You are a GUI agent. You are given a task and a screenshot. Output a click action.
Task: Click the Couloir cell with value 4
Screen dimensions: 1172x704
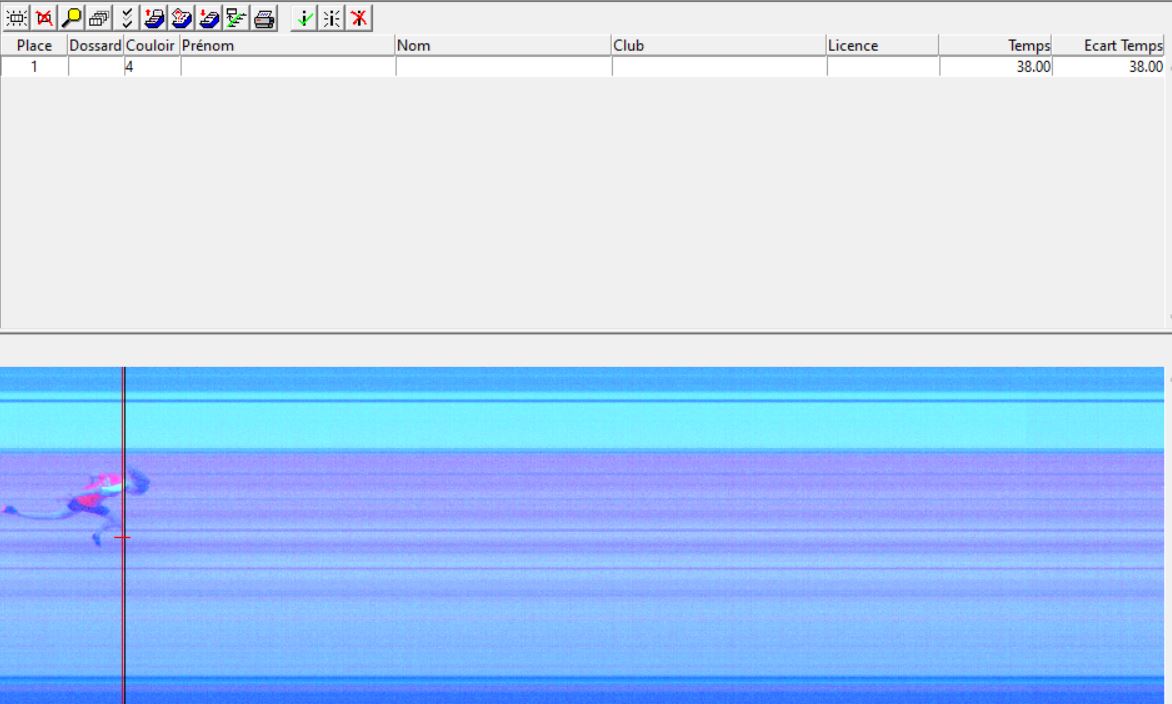click(152, 67)
